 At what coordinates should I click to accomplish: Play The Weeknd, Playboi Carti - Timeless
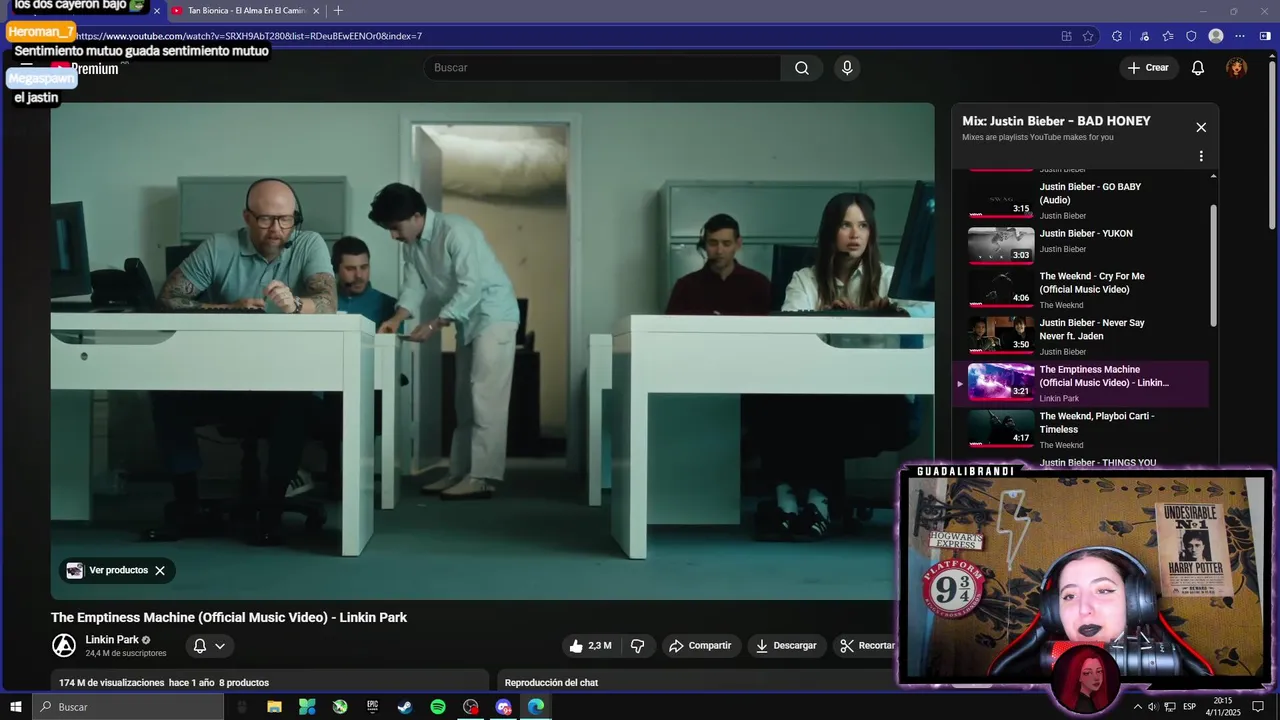click(1080, 430)
